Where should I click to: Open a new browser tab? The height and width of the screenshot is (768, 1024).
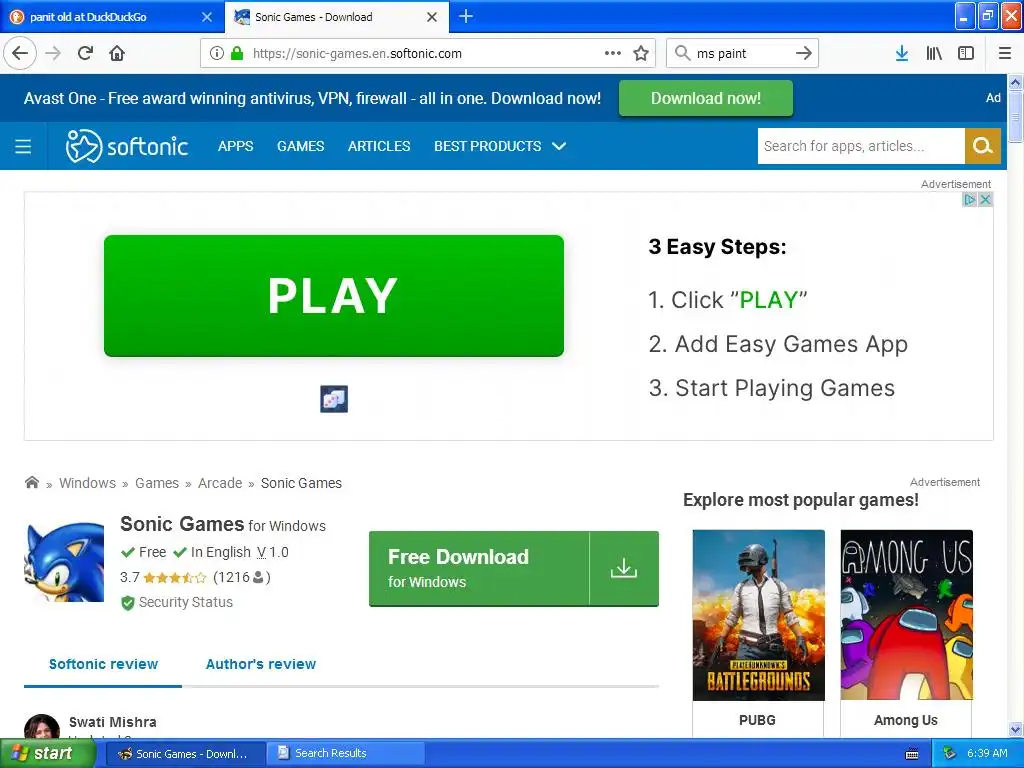tap(466, 16)
